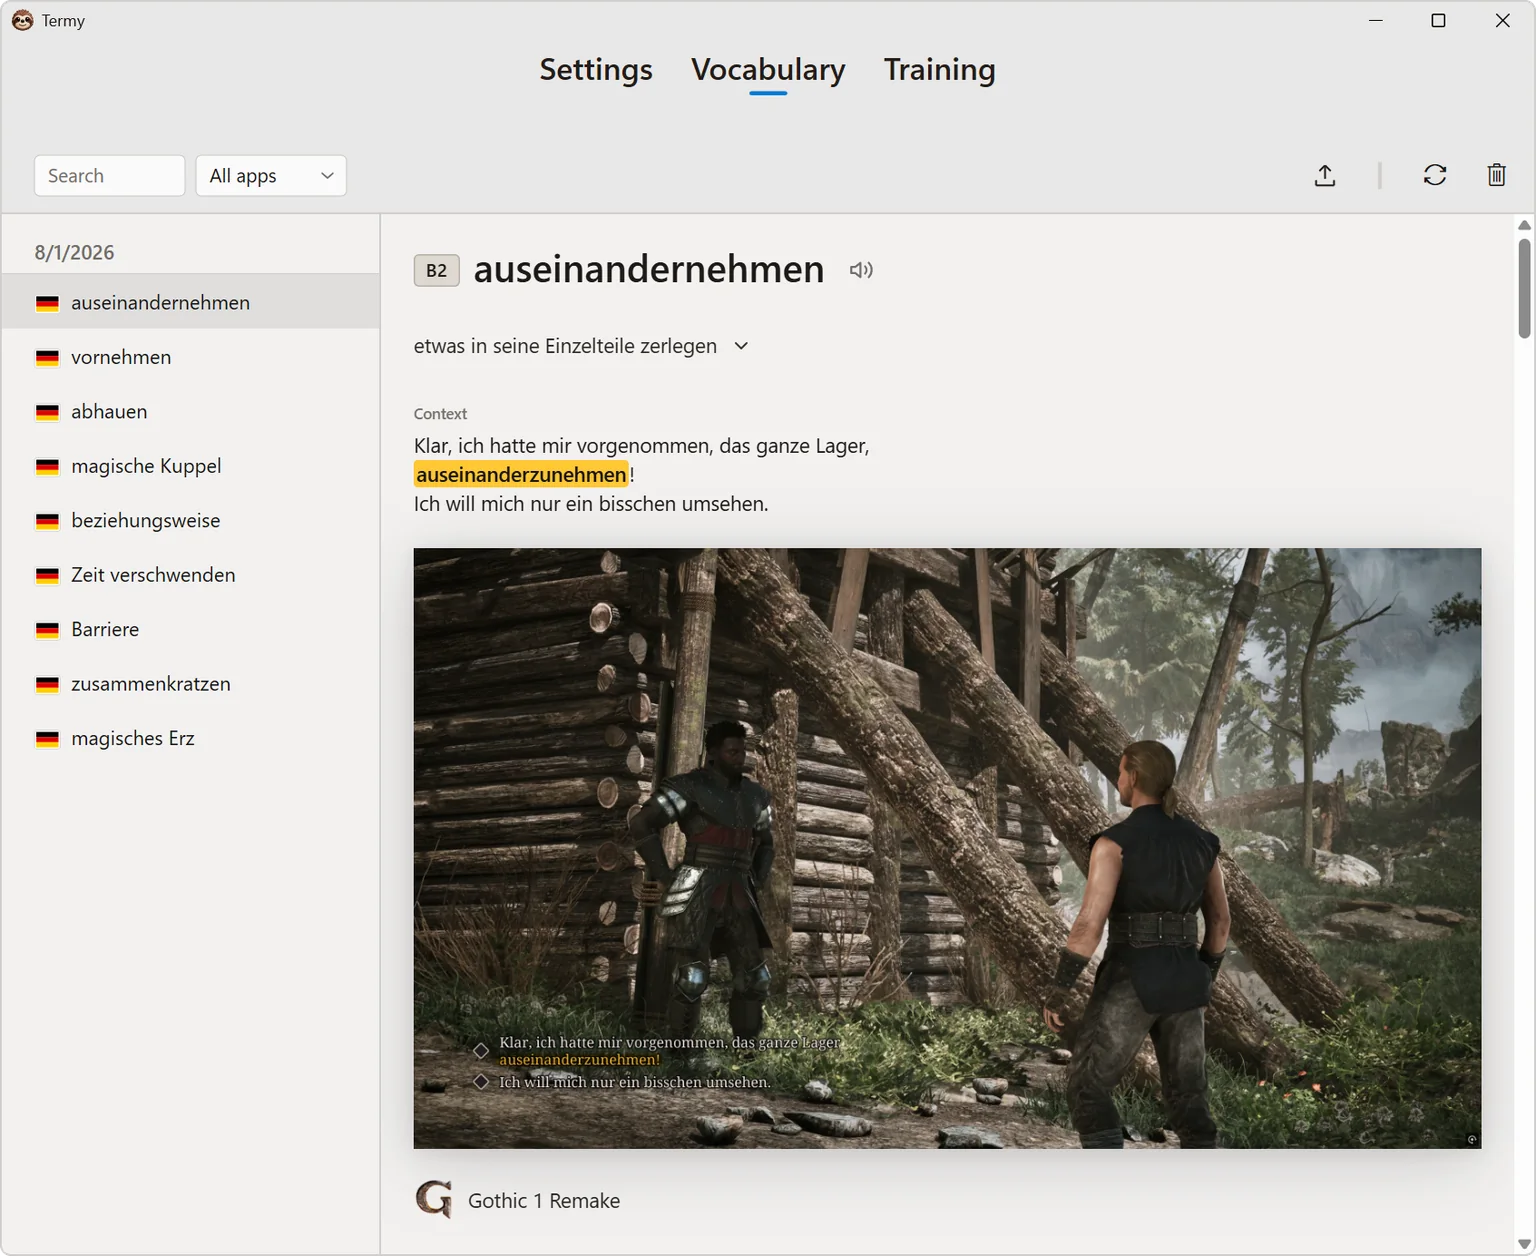Select auseinandernehmen in the word list
Screen dimensions: 1536x1256
point(190,302)
